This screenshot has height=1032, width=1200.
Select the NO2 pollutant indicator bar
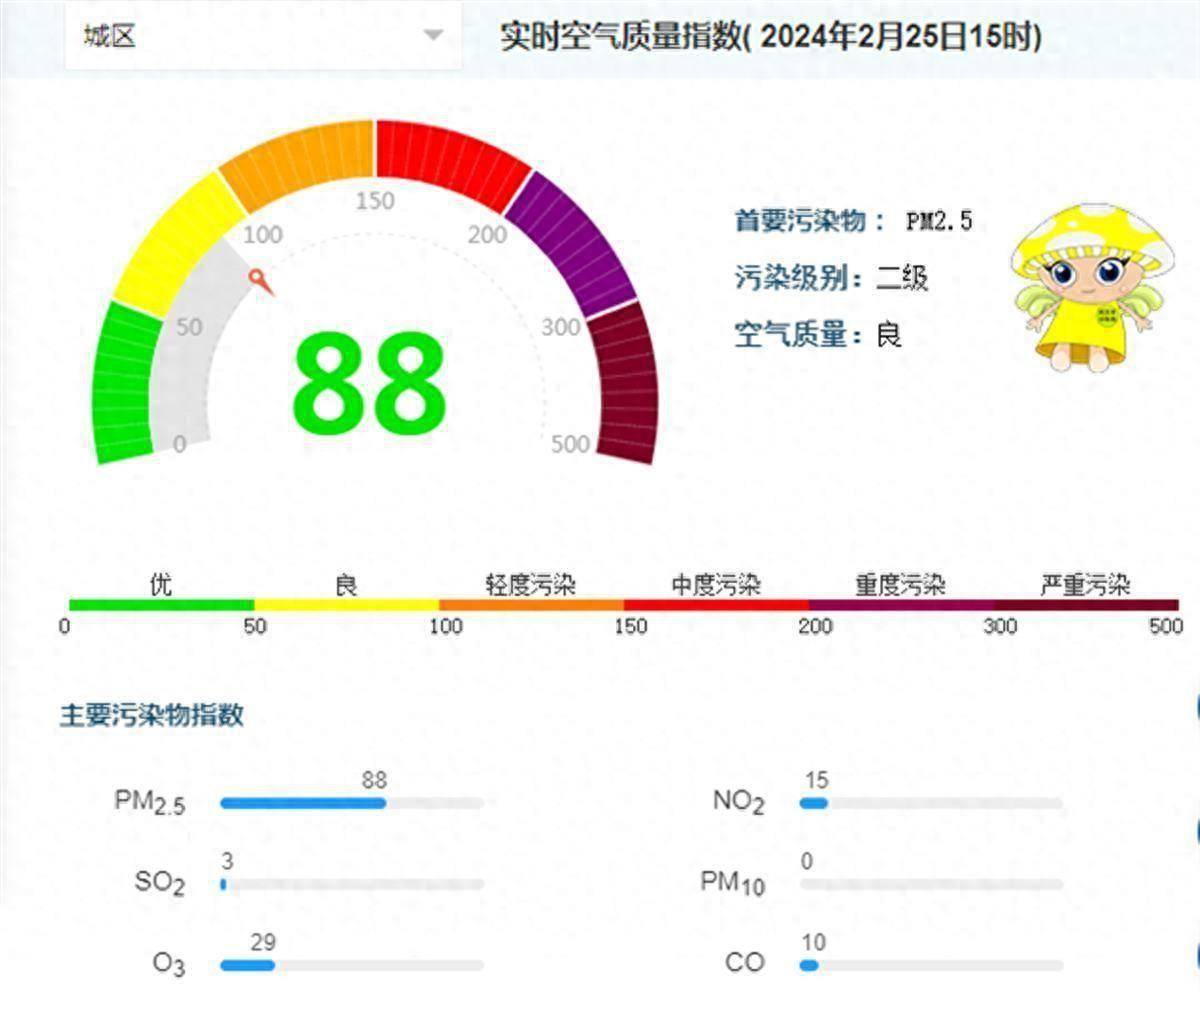tap(930, 801)
